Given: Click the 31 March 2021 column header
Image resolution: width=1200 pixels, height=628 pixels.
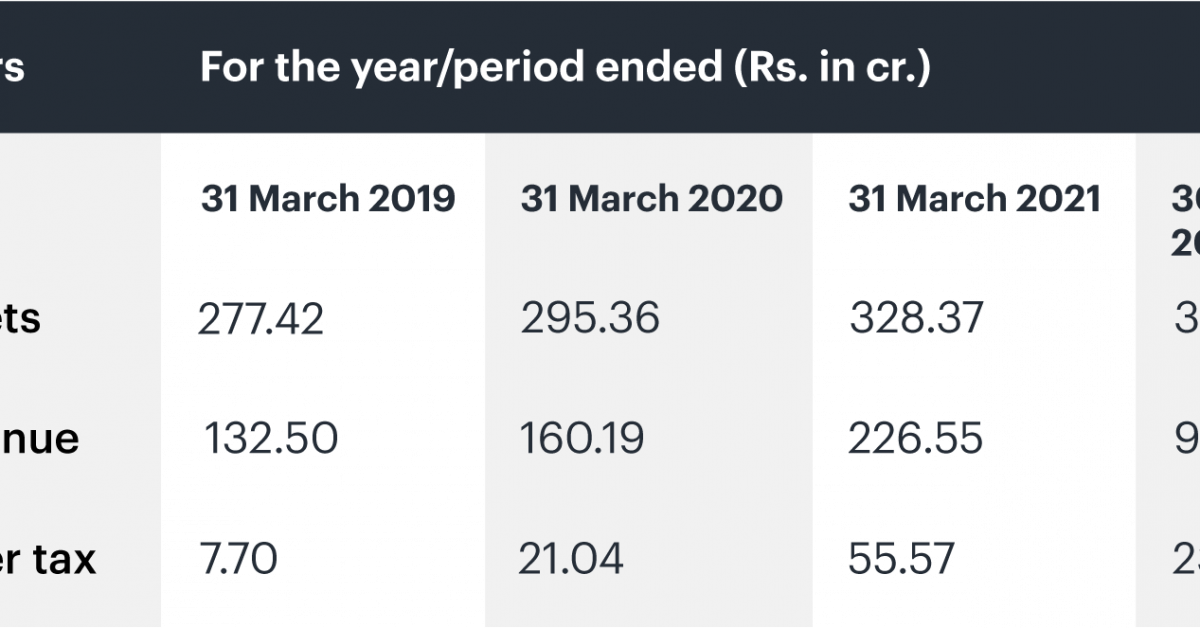Looking at the screenshot, I should pyautogui.click(x=974, y=198).
